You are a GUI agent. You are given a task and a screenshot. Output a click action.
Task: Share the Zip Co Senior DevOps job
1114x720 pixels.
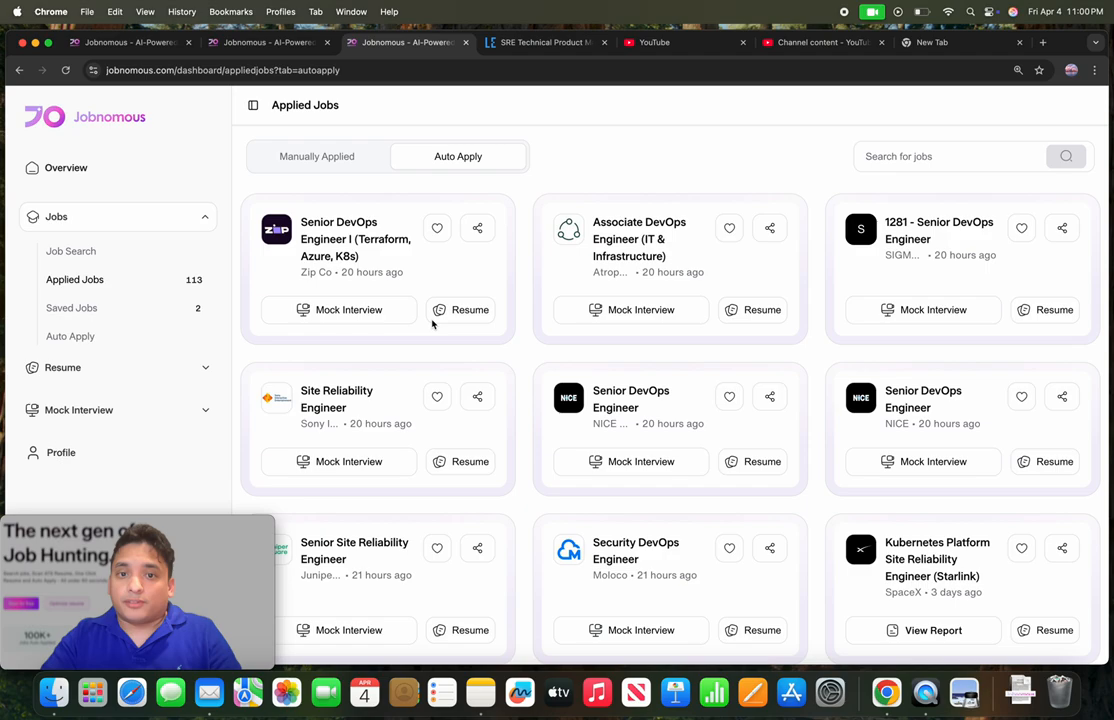tap(477, 228)
